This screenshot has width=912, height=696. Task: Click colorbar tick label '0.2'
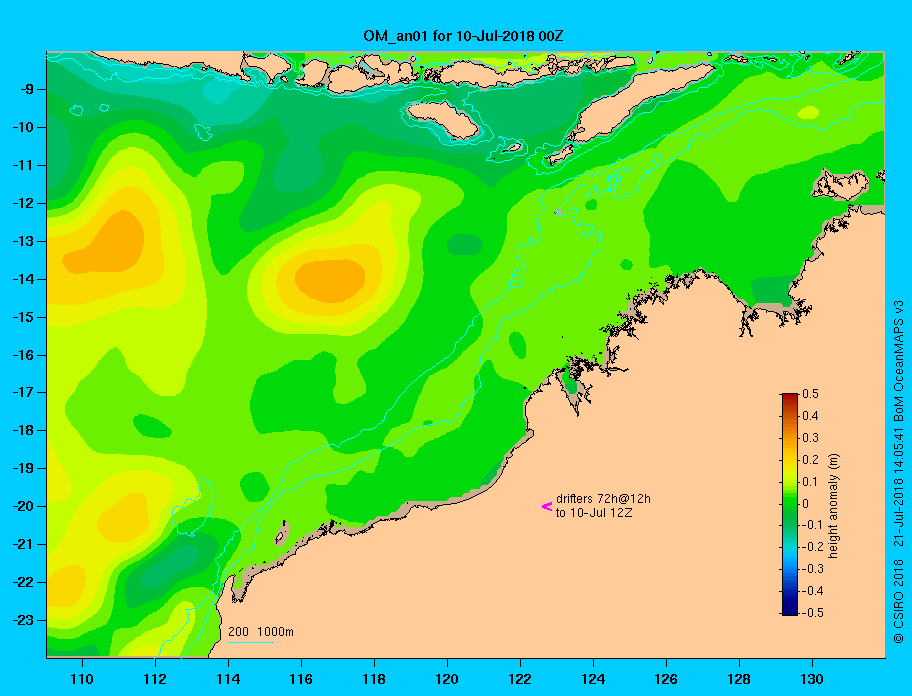click(x=810, y=459)
